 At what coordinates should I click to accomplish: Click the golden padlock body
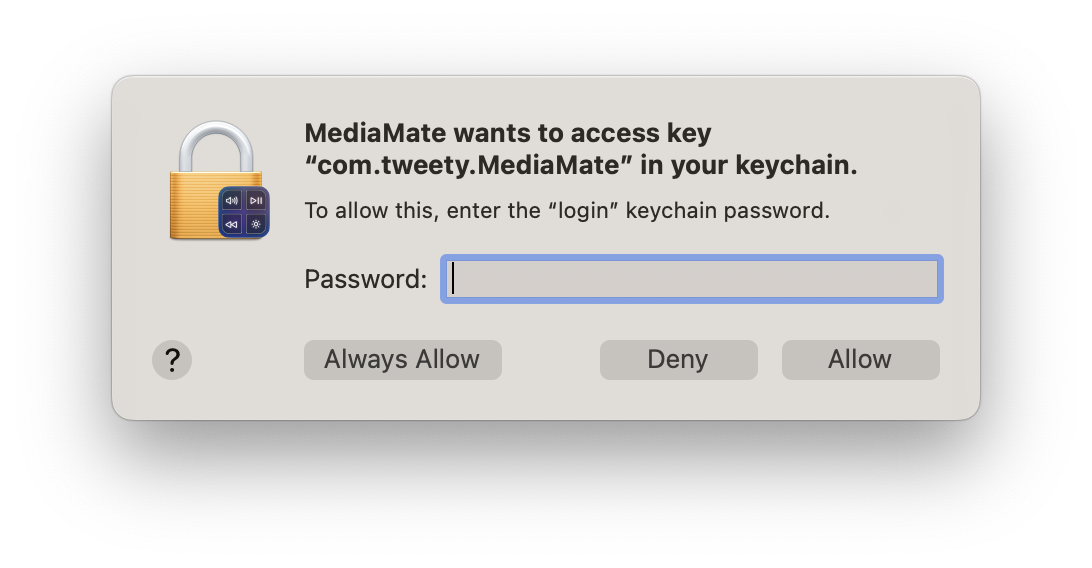194,205
